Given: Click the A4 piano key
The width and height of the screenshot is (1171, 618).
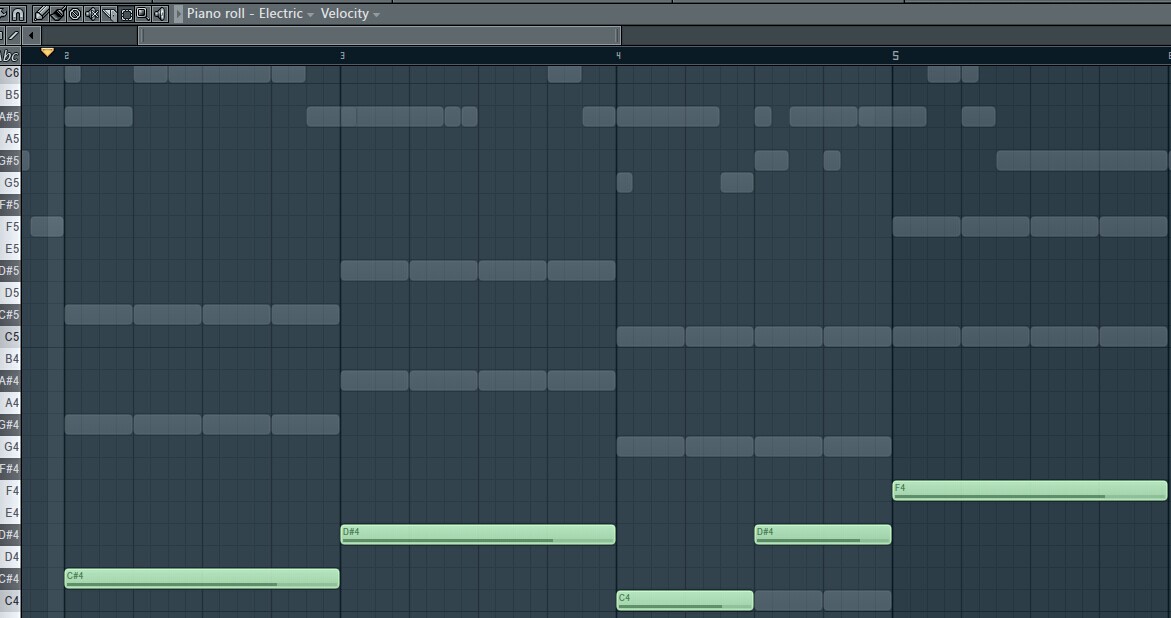Looking at the screenshot, I should tap(10, 403).
